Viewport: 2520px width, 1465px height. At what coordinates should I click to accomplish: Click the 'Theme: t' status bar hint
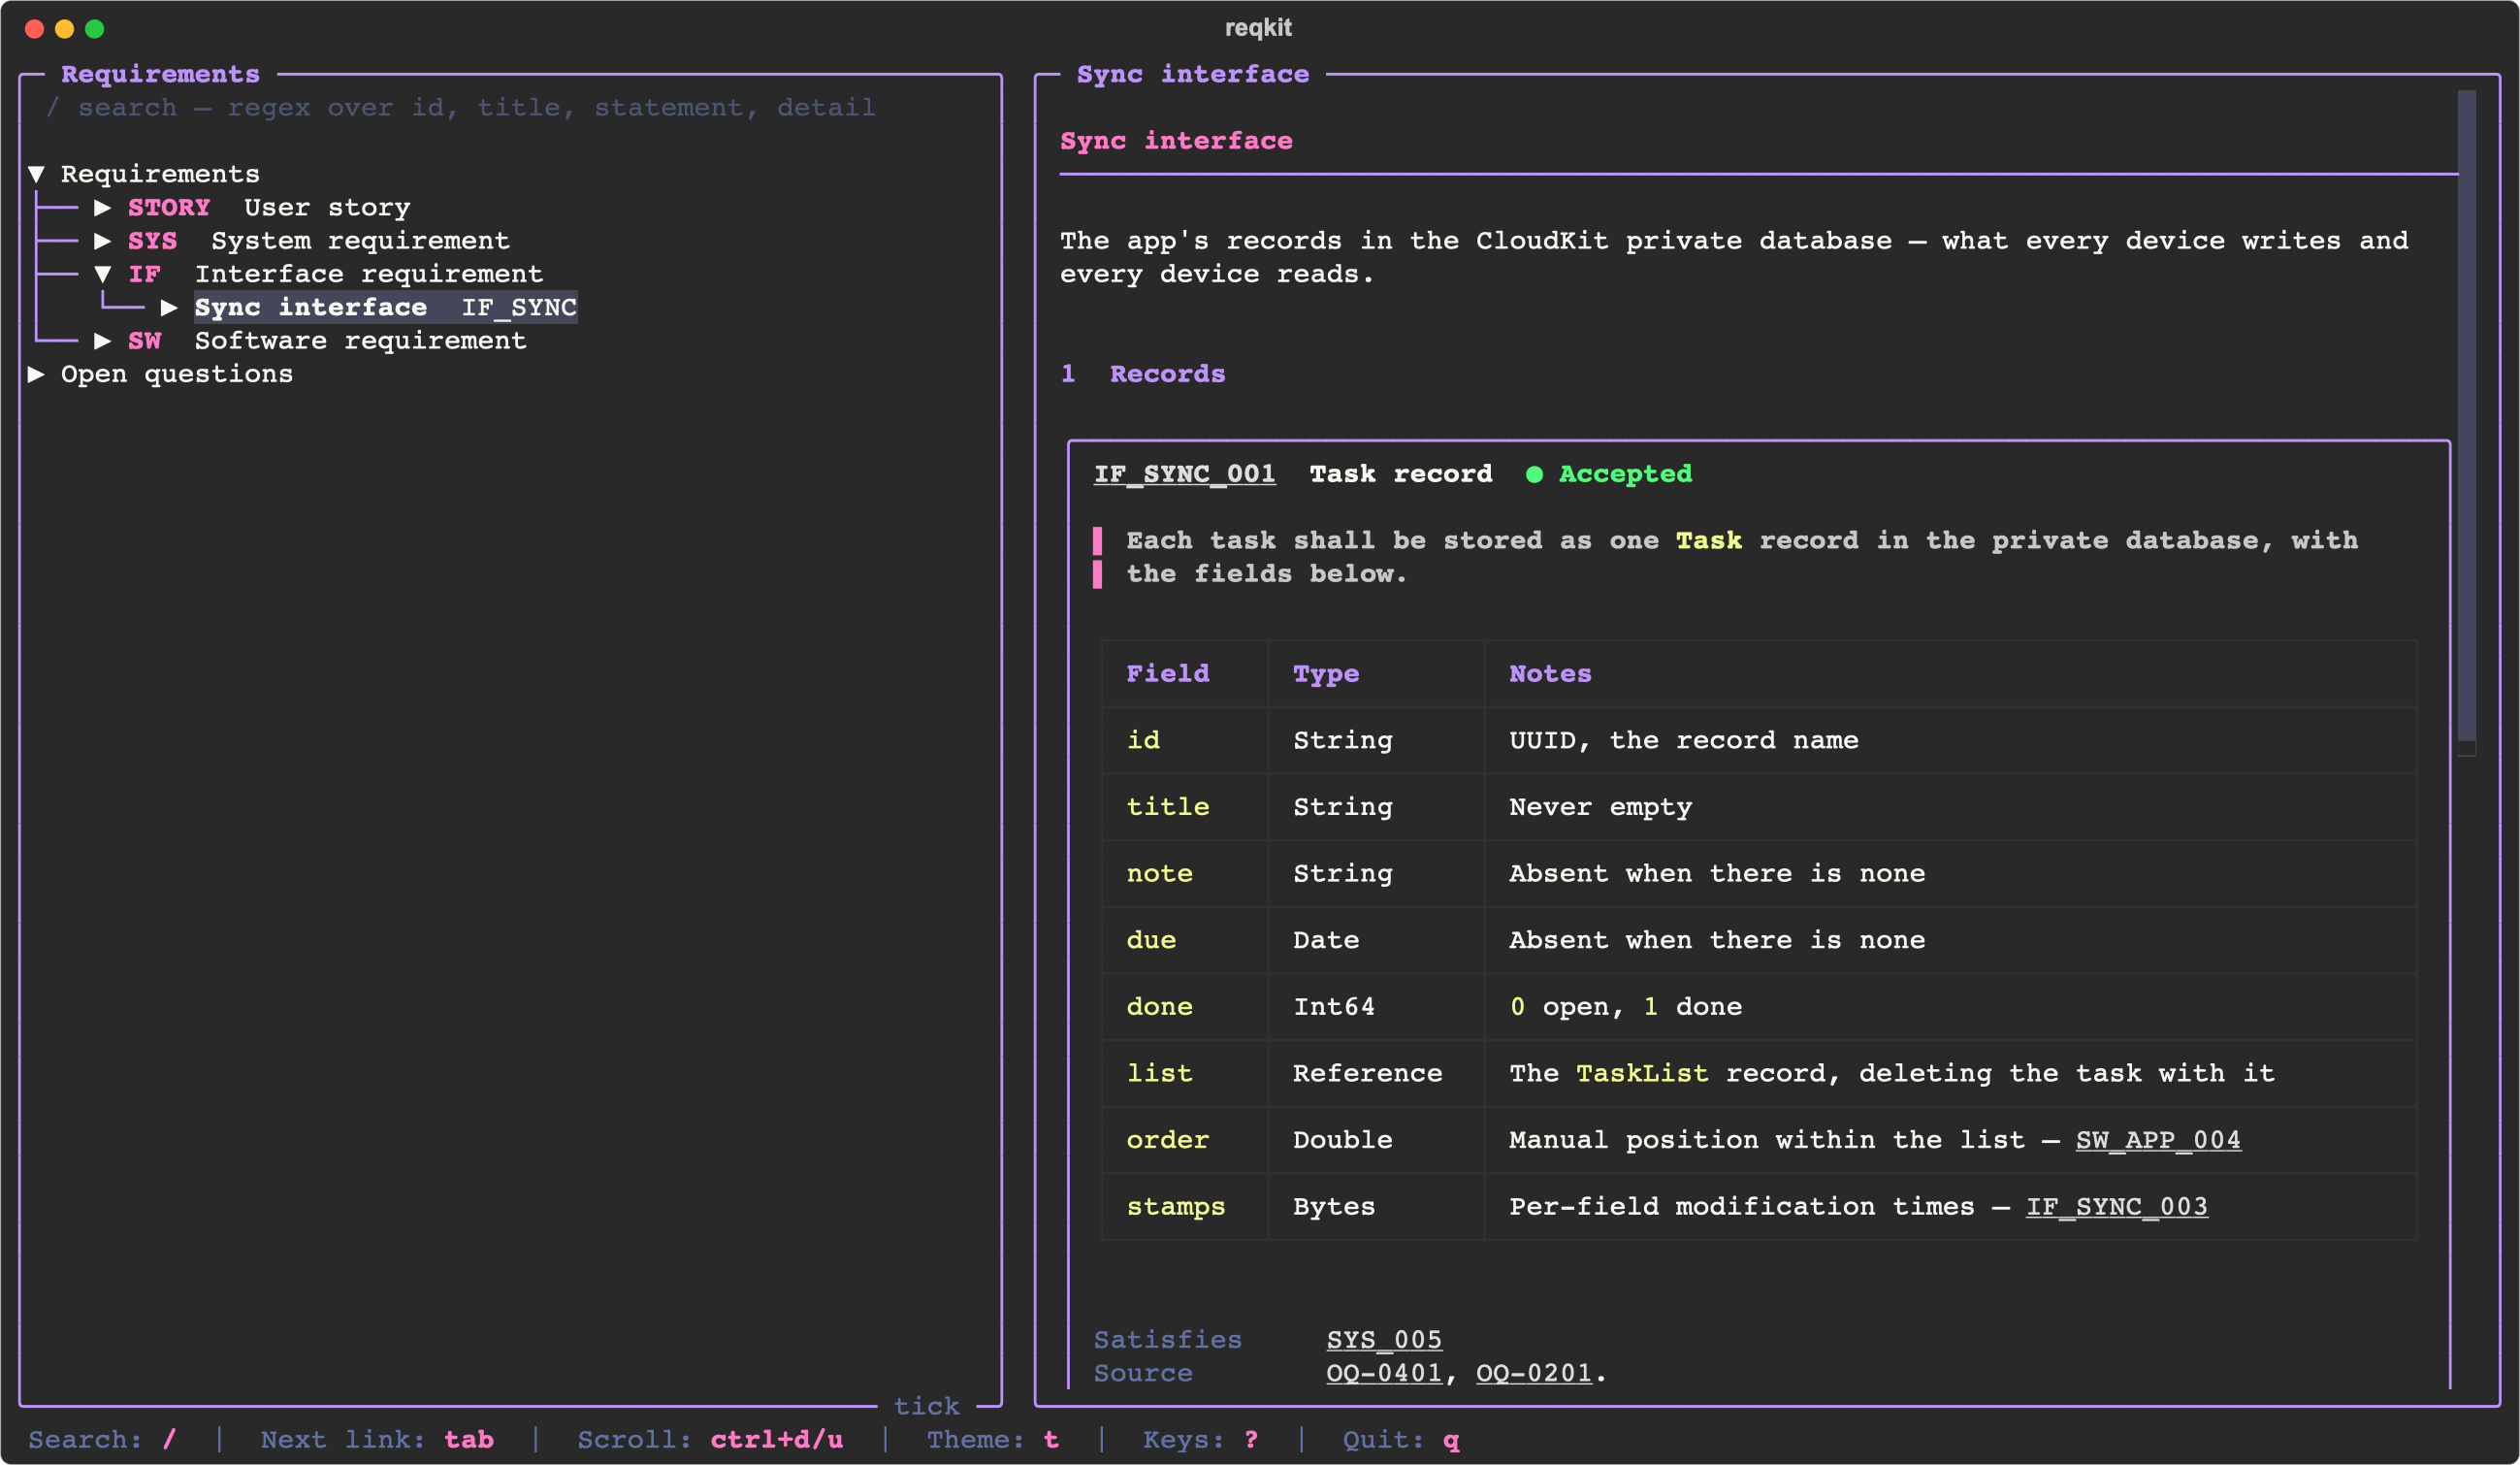(x=993, y=1440)
